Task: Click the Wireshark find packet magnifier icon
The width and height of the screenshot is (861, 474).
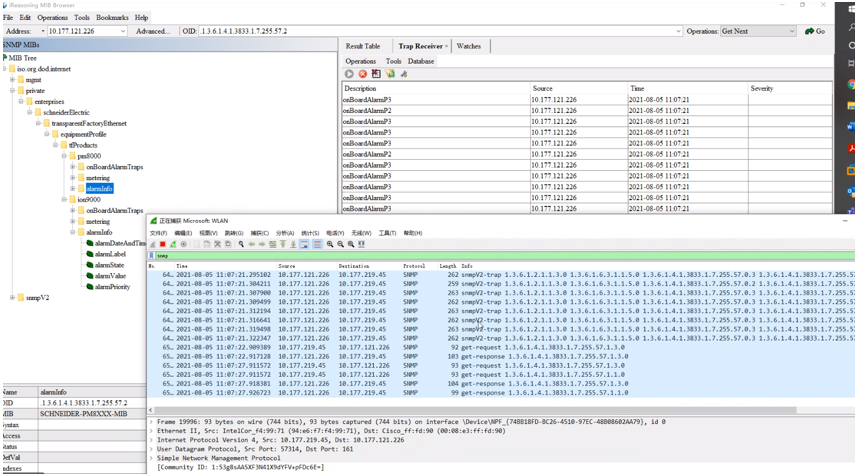Action: coord(241,244)
